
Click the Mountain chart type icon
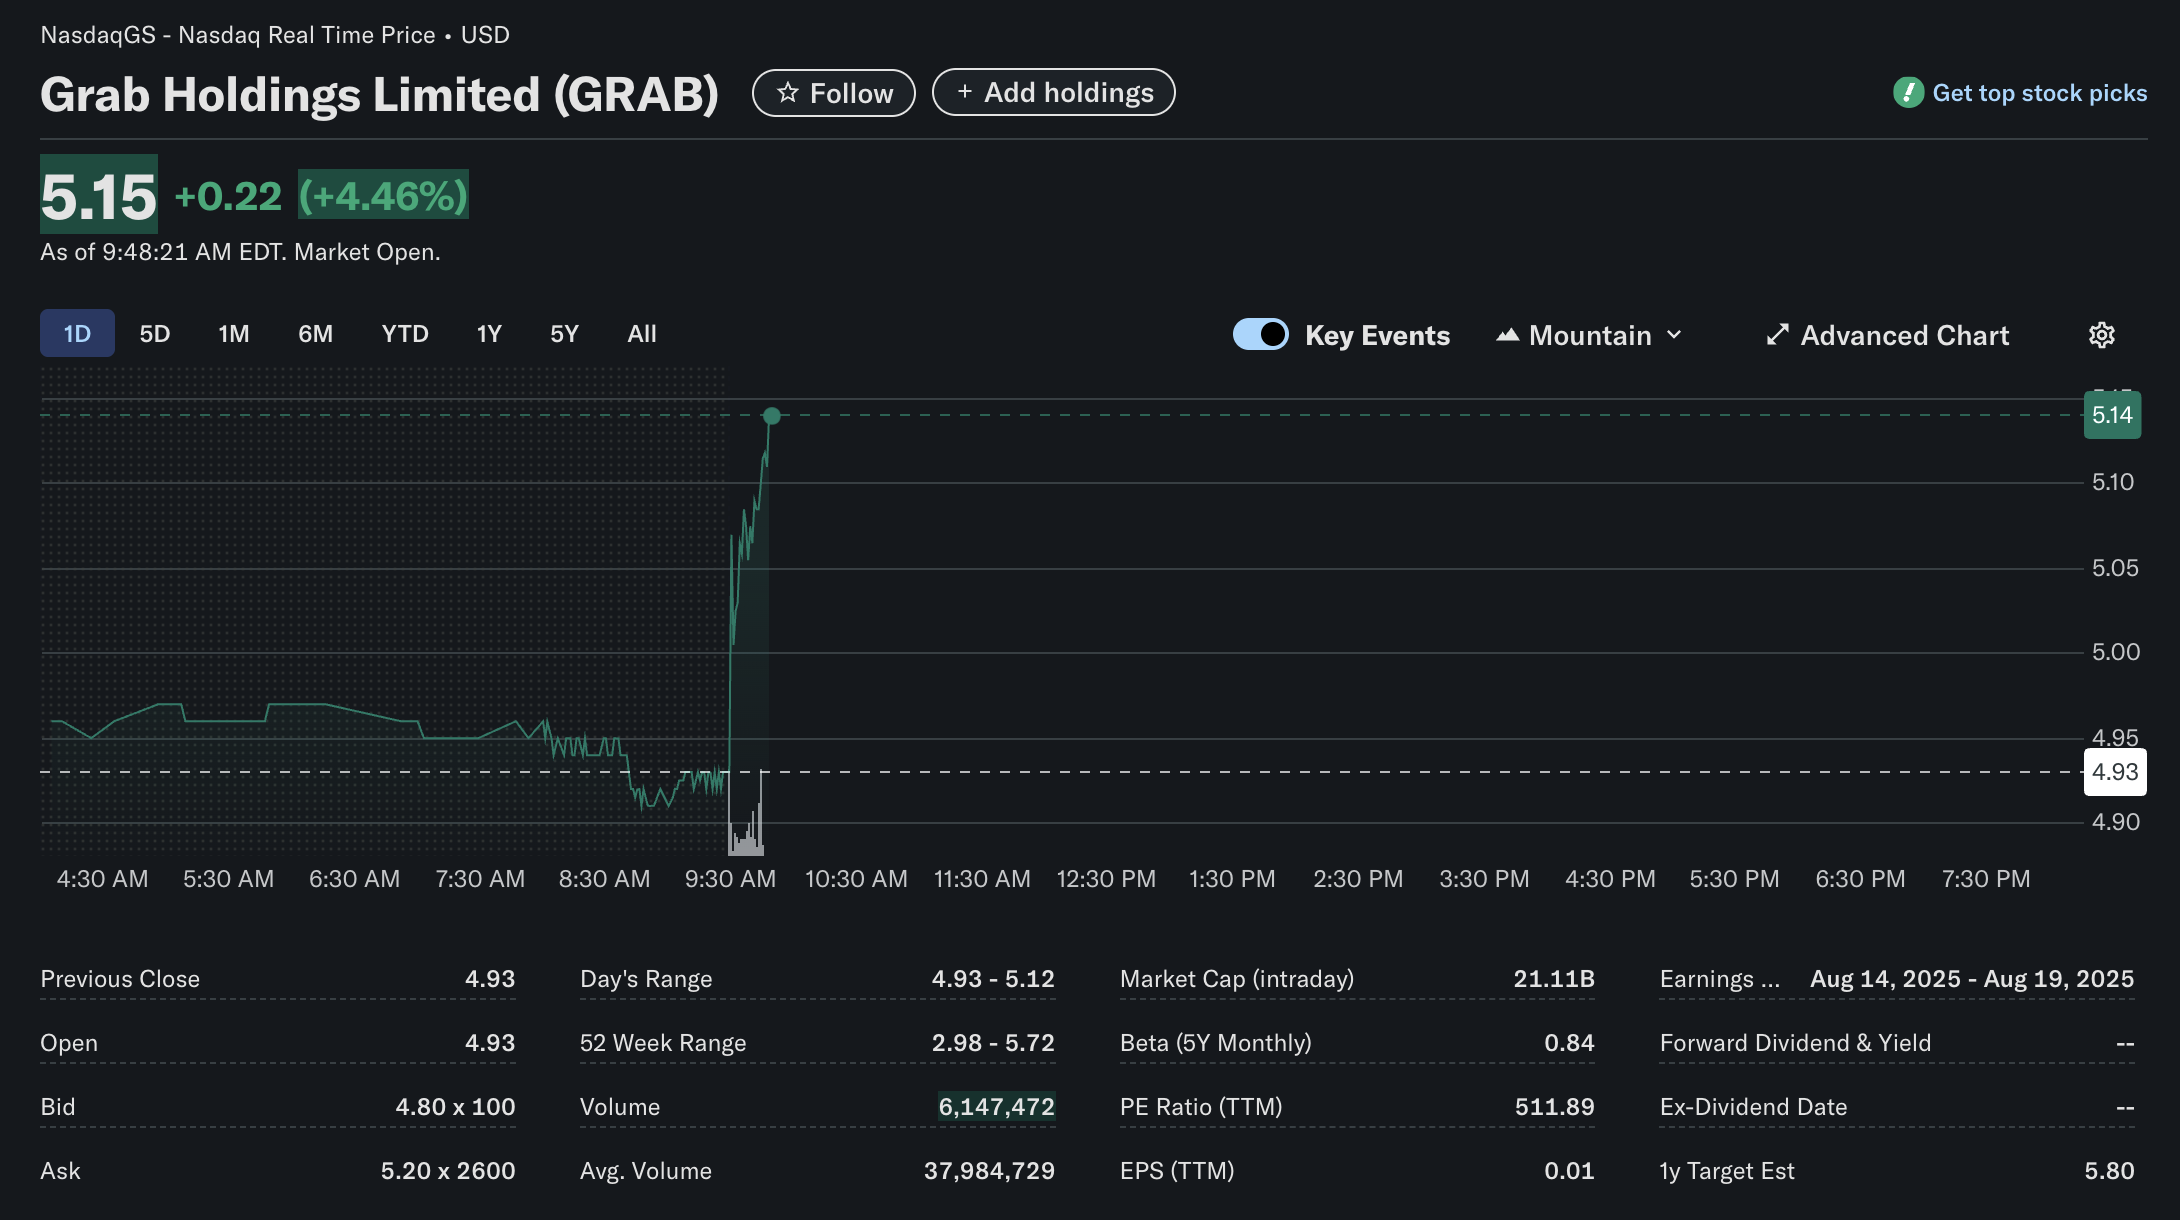tap(1507, 335)
